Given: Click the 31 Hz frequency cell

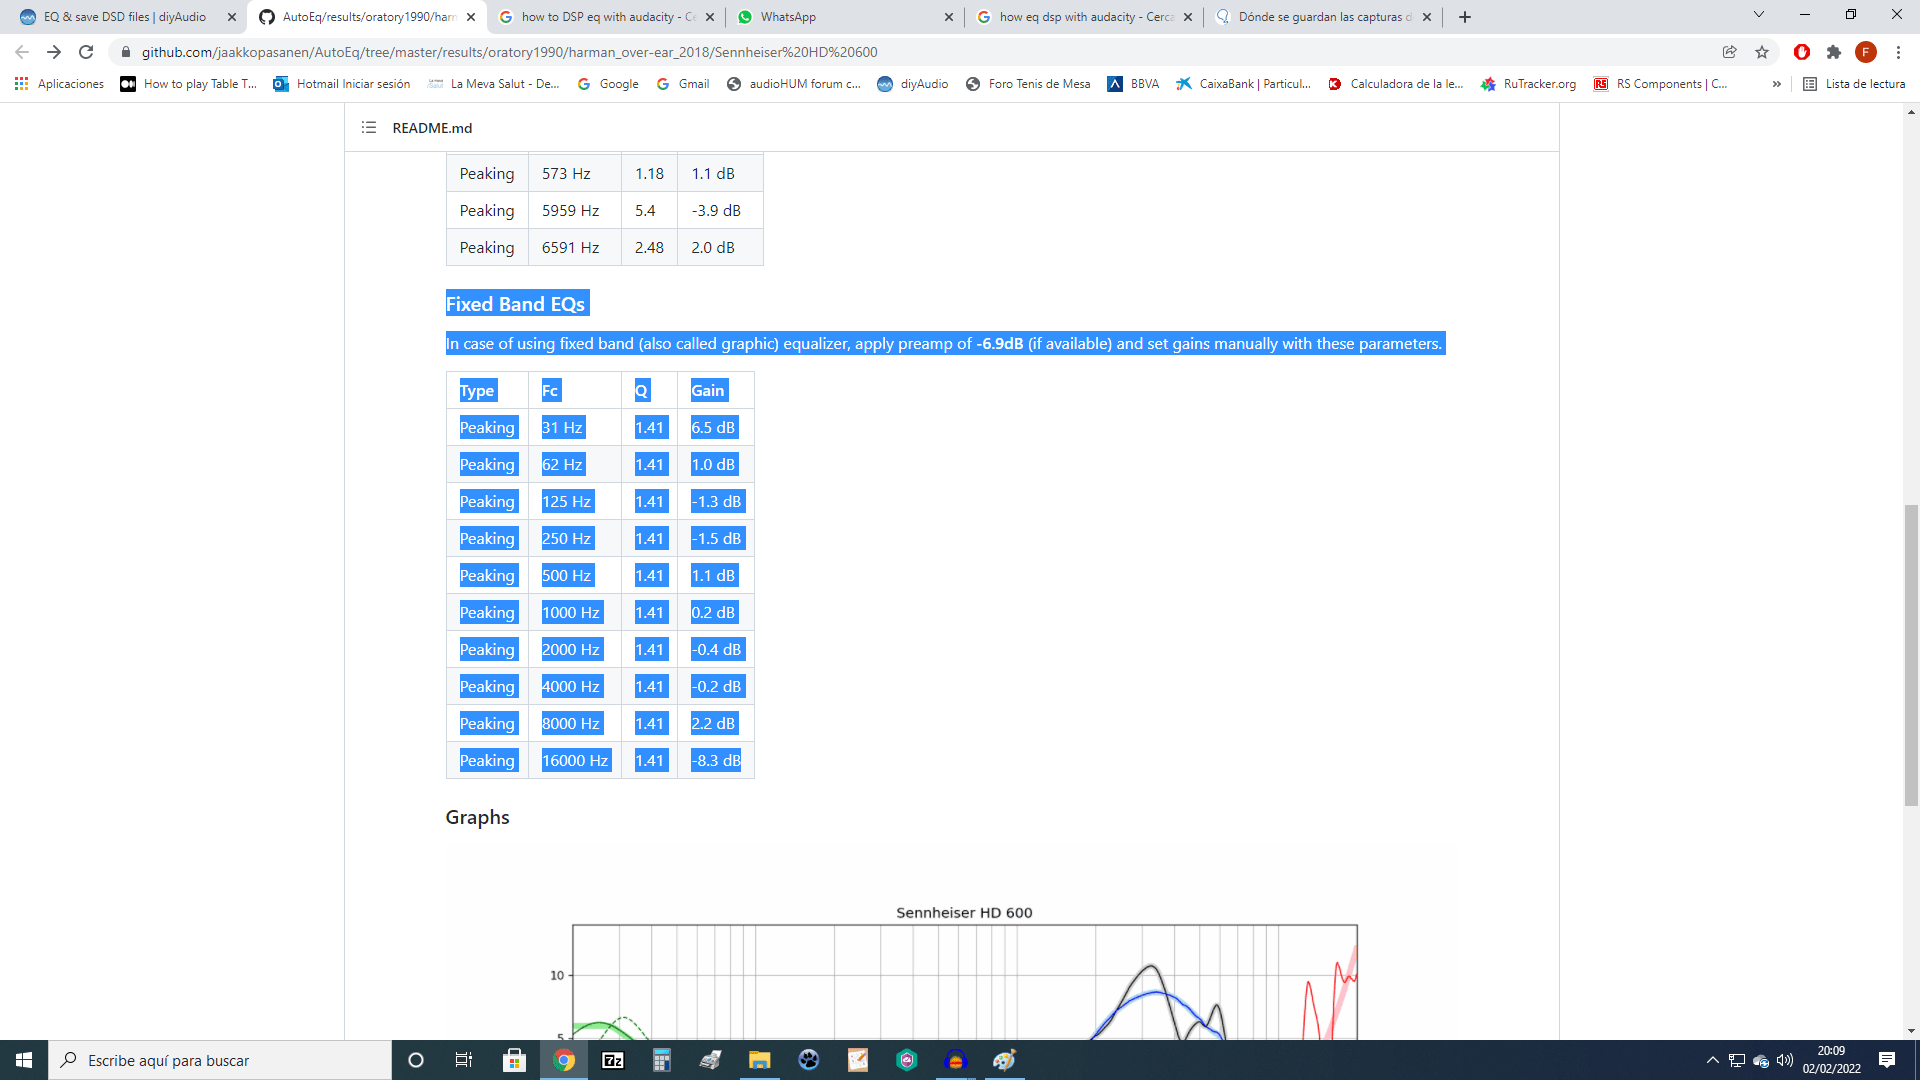Looking at the screenshot, I should [575, 428].
